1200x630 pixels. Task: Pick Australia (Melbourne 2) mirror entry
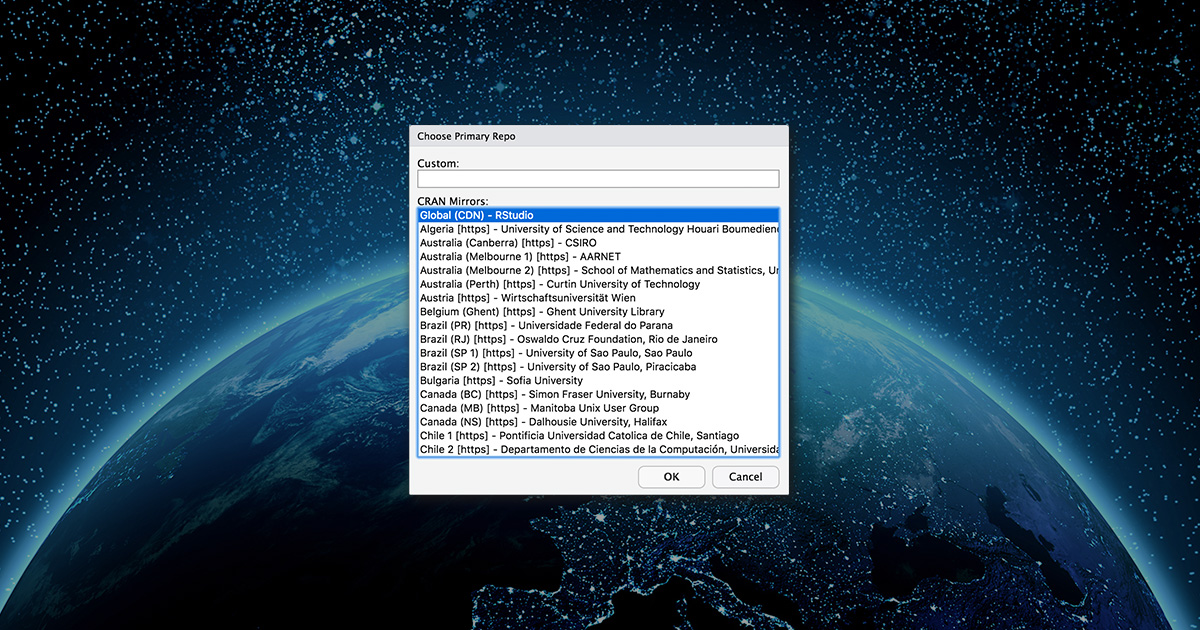coord(598,270)
